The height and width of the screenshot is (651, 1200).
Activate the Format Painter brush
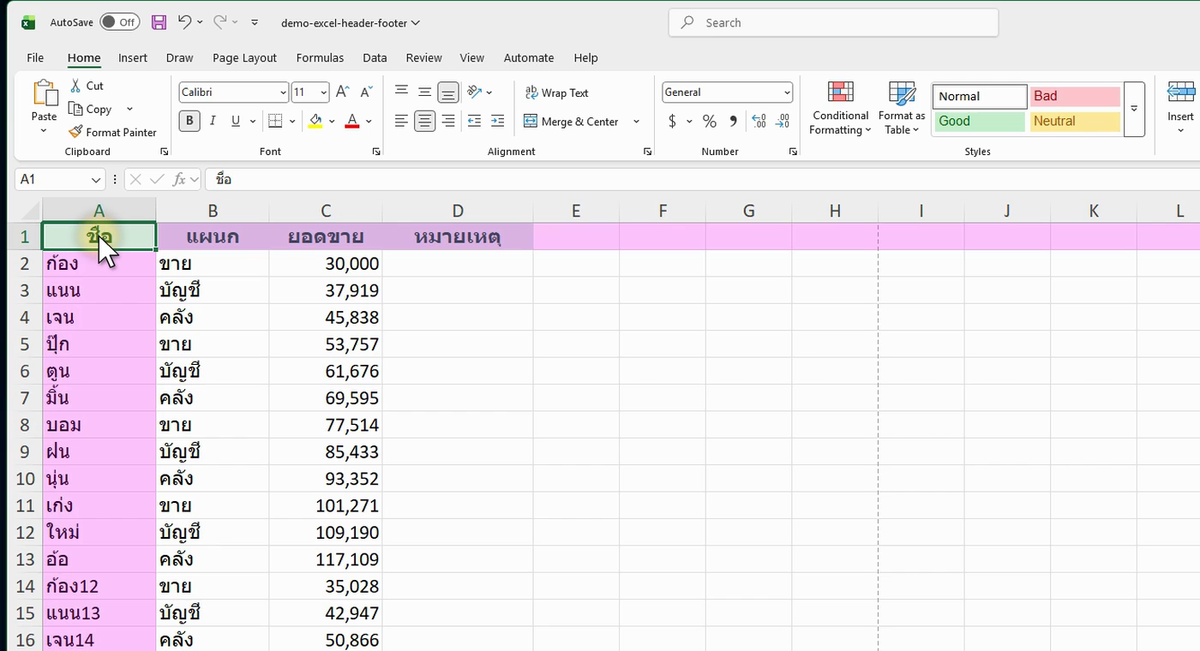coord(112,132)
